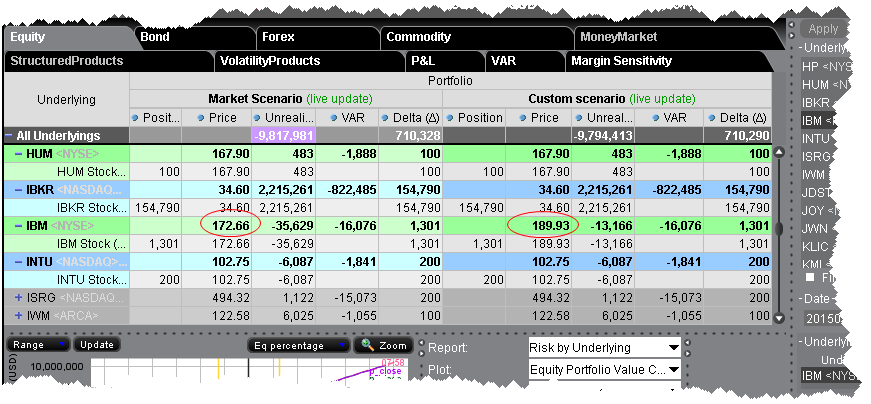Click the Zoom magnifier button
The height and width of the screenshot is (404, 871).
(x=382, y=345)
